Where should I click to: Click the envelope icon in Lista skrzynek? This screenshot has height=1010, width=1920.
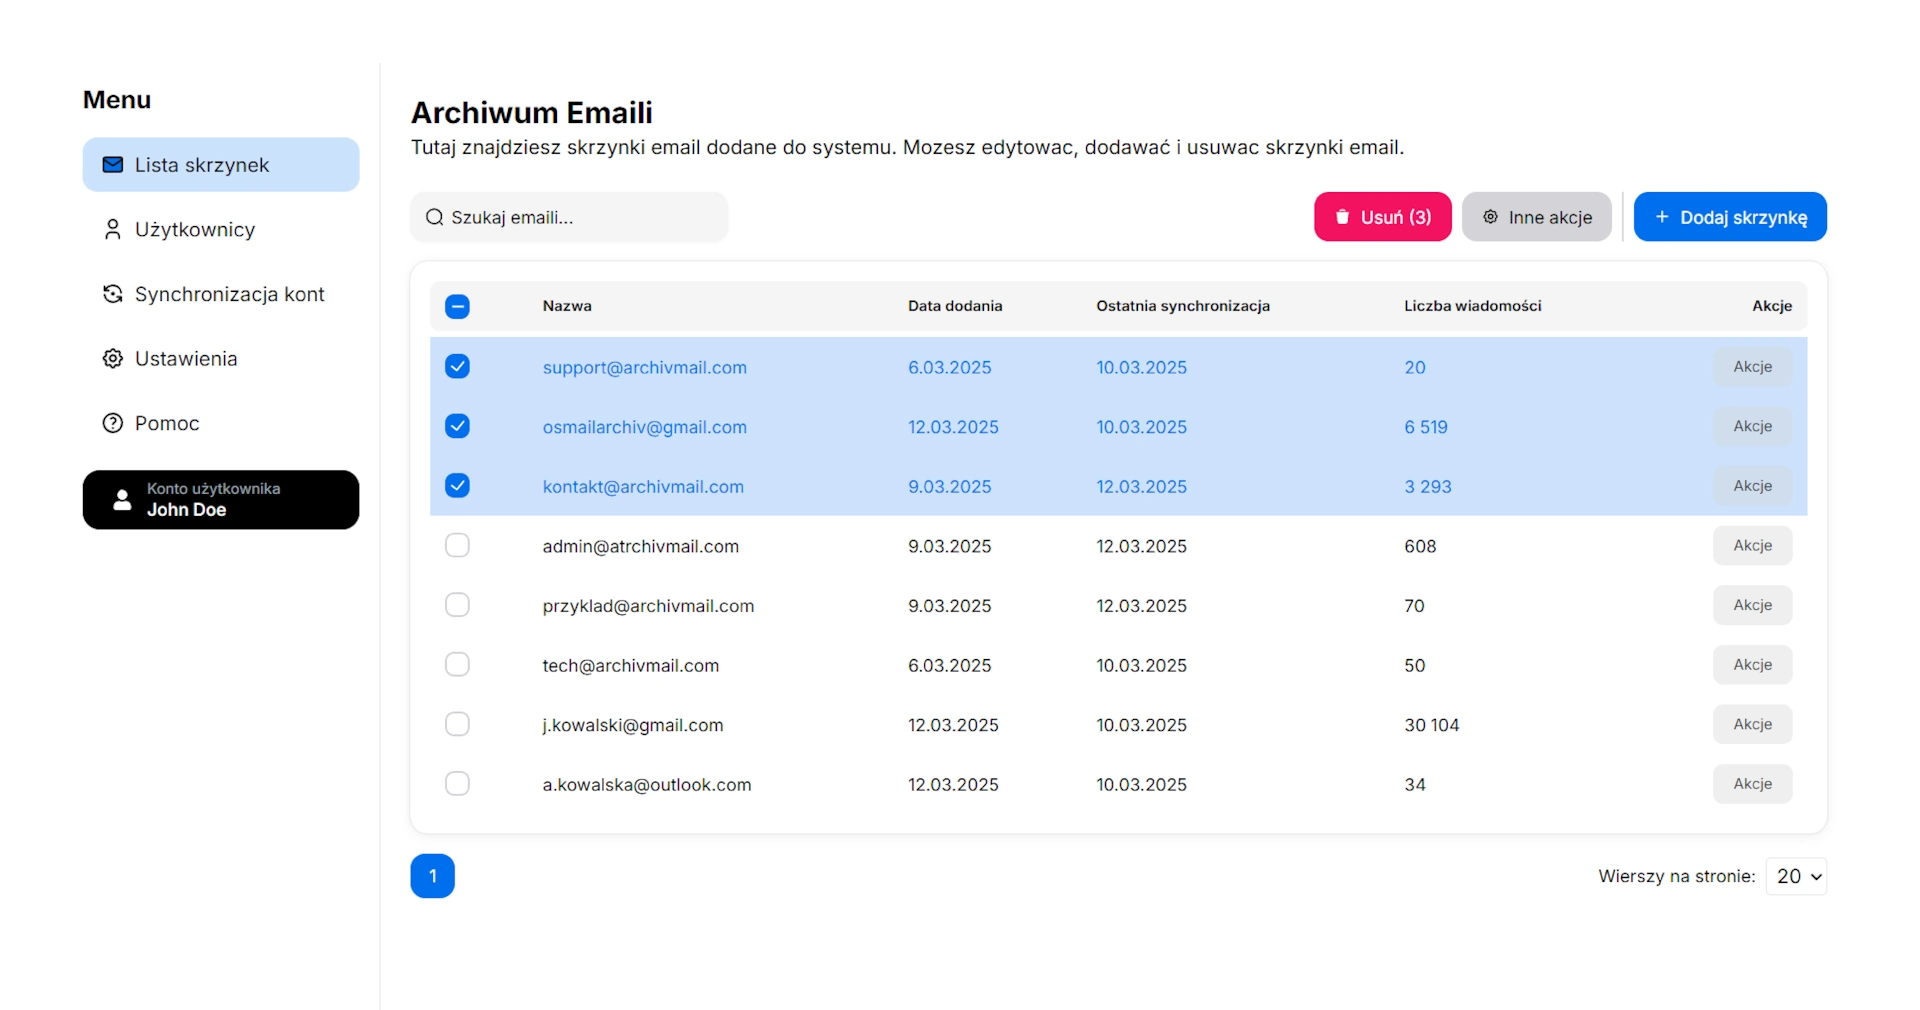(x=113, y=165)
